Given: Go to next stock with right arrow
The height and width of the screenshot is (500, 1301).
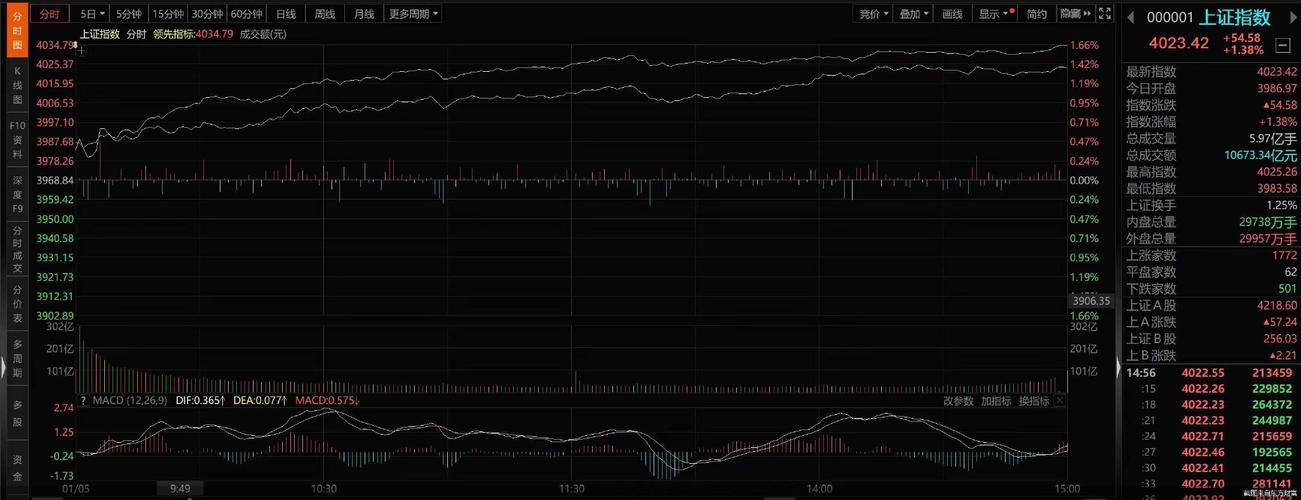Looking at the screenshot, I should [1290, 18].
